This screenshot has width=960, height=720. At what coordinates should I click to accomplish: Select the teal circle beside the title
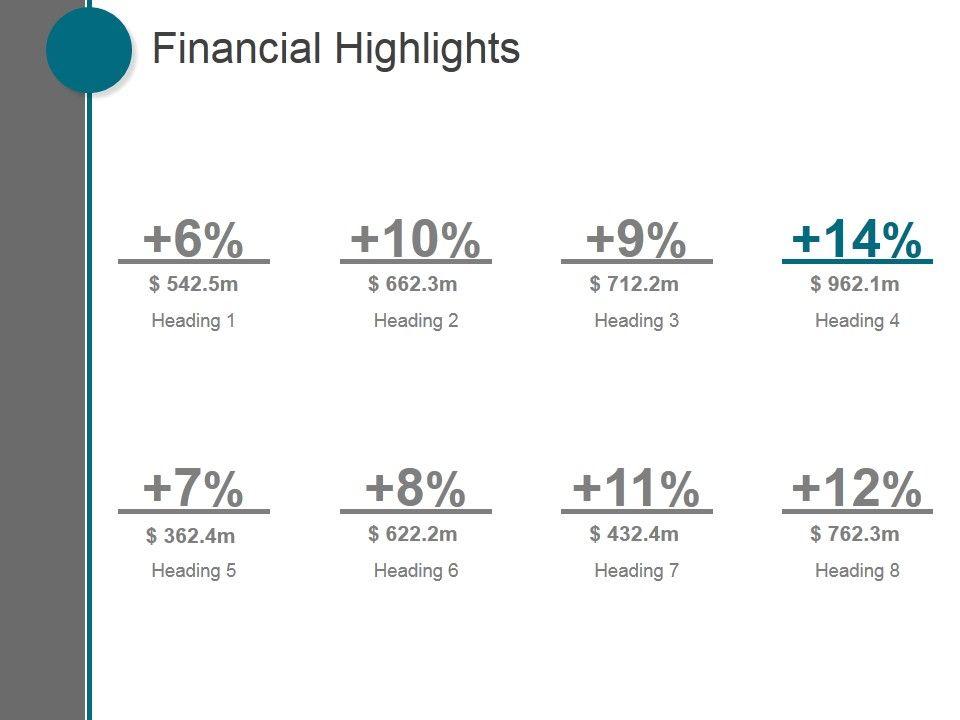(x=89, y=50)
